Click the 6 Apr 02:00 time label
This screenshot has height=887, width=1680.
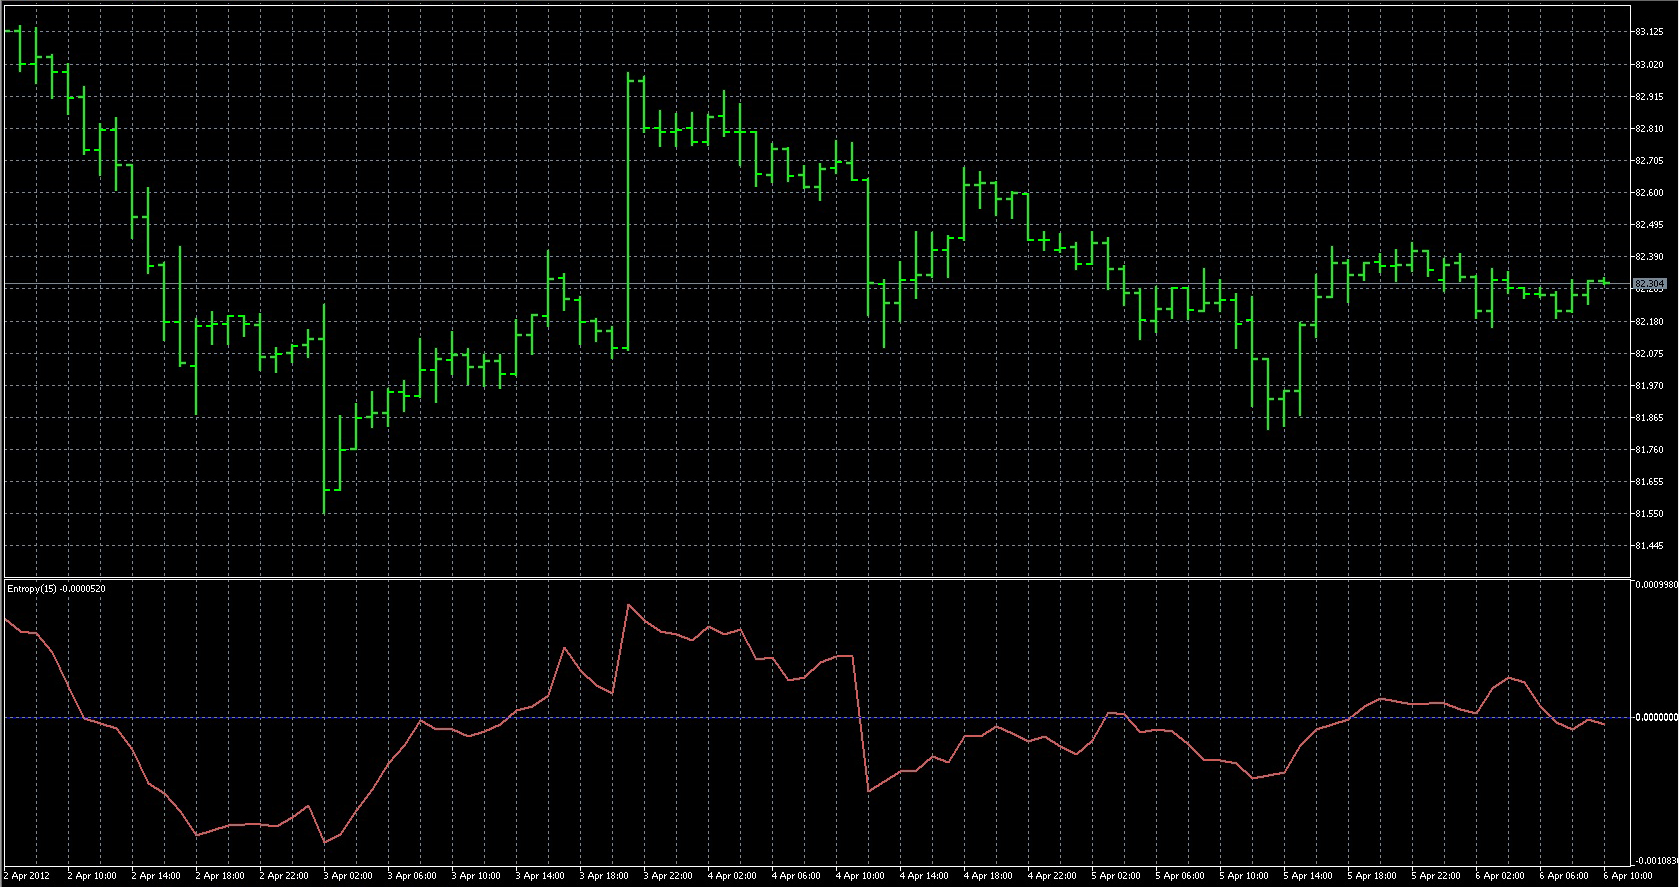[x=1500, y=876]
